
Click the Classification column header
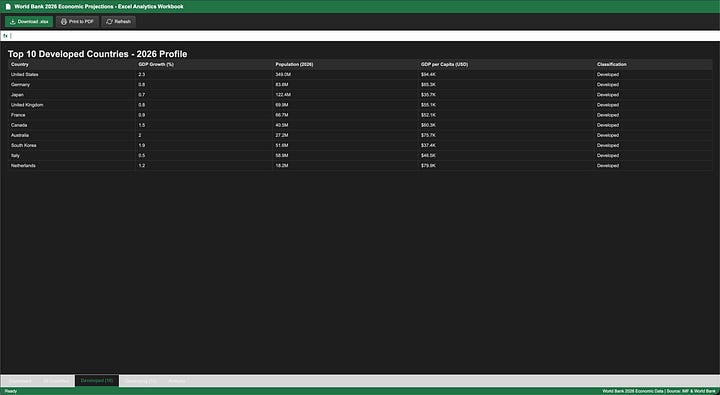coord(653,64)
